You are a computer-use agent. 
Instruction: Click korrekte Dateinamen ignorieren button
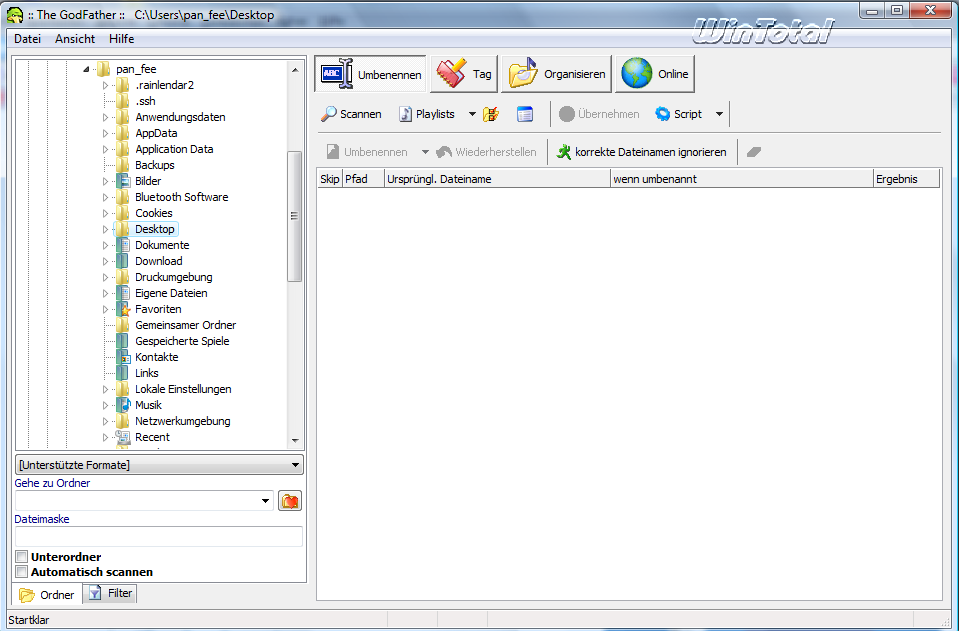click(642, 152)
